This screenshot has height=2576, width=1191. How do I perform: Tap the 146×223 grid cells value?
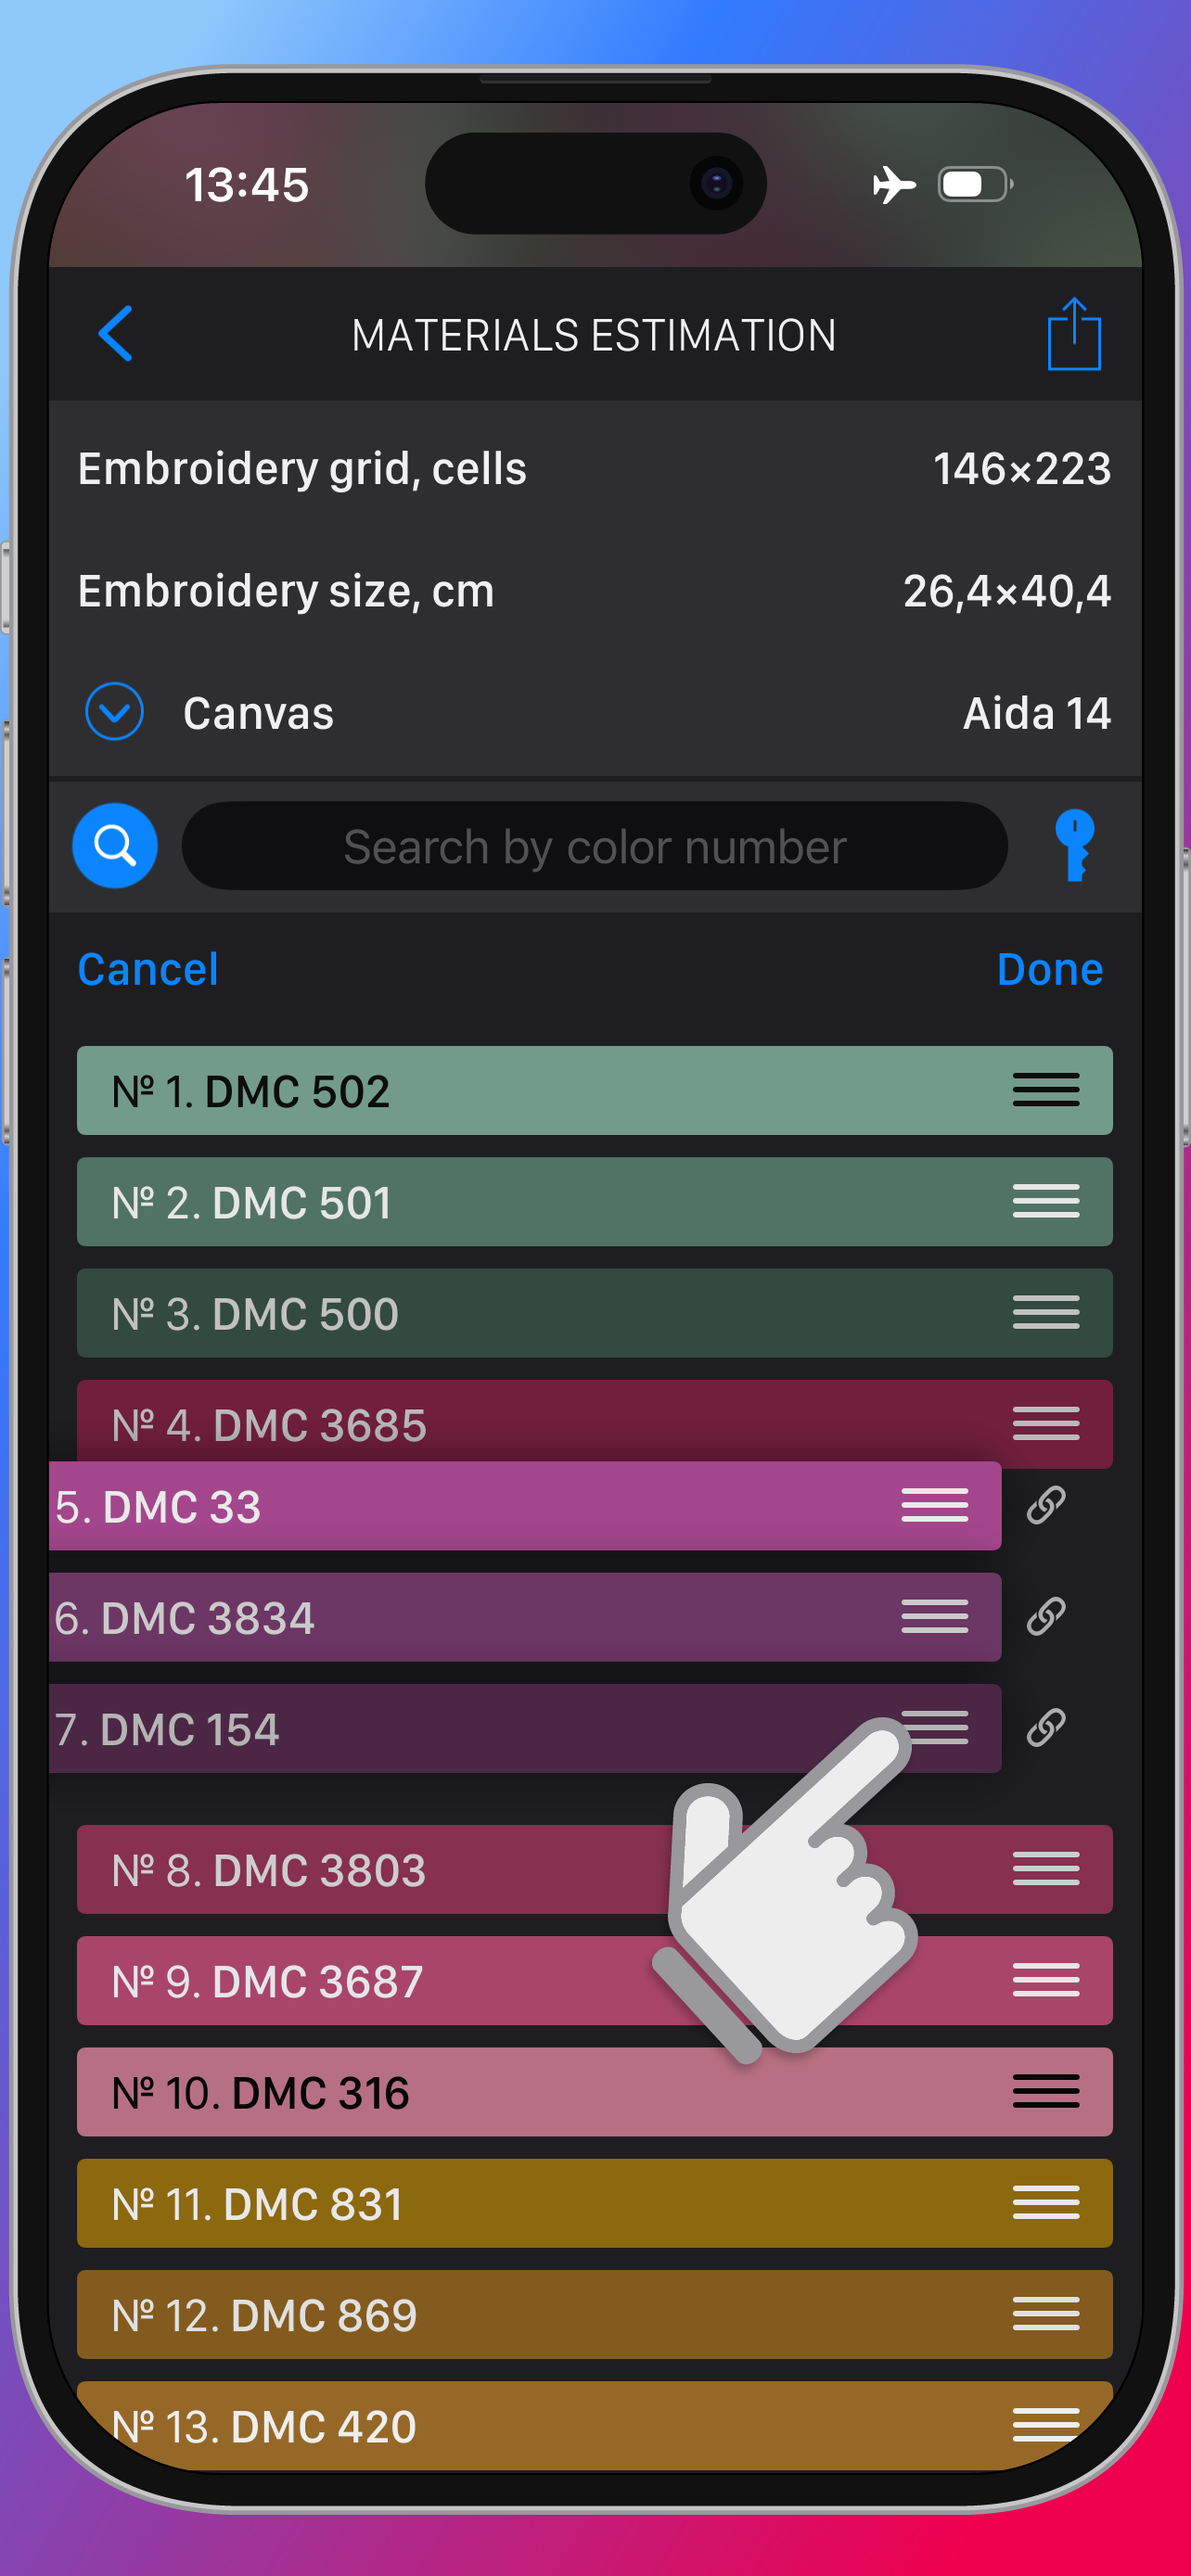click(1021, 468)
